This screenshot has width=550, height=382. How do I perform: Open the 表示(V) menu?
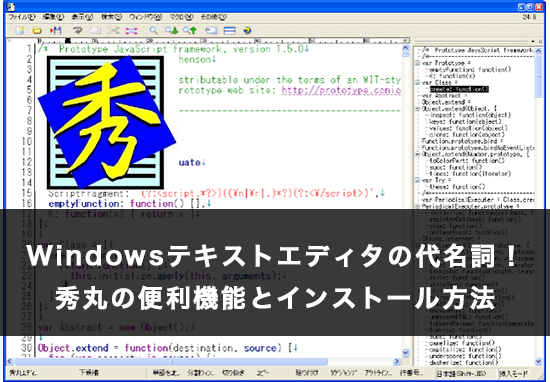click(x=82, y=17)
